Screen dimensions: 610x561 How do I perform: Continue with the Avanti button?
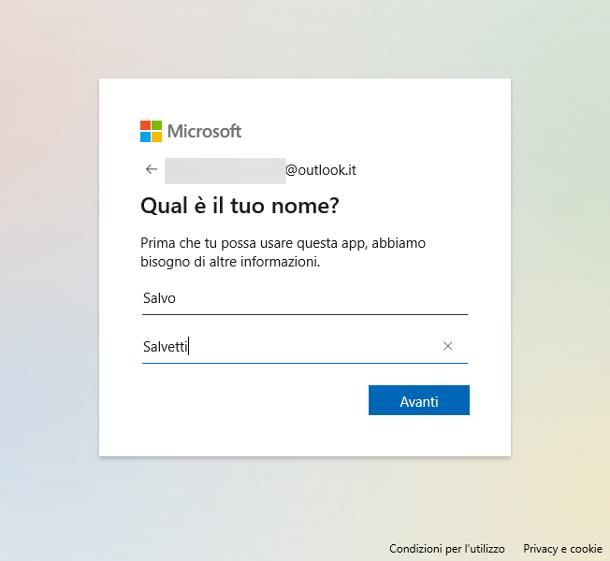[x=419, y=400]
